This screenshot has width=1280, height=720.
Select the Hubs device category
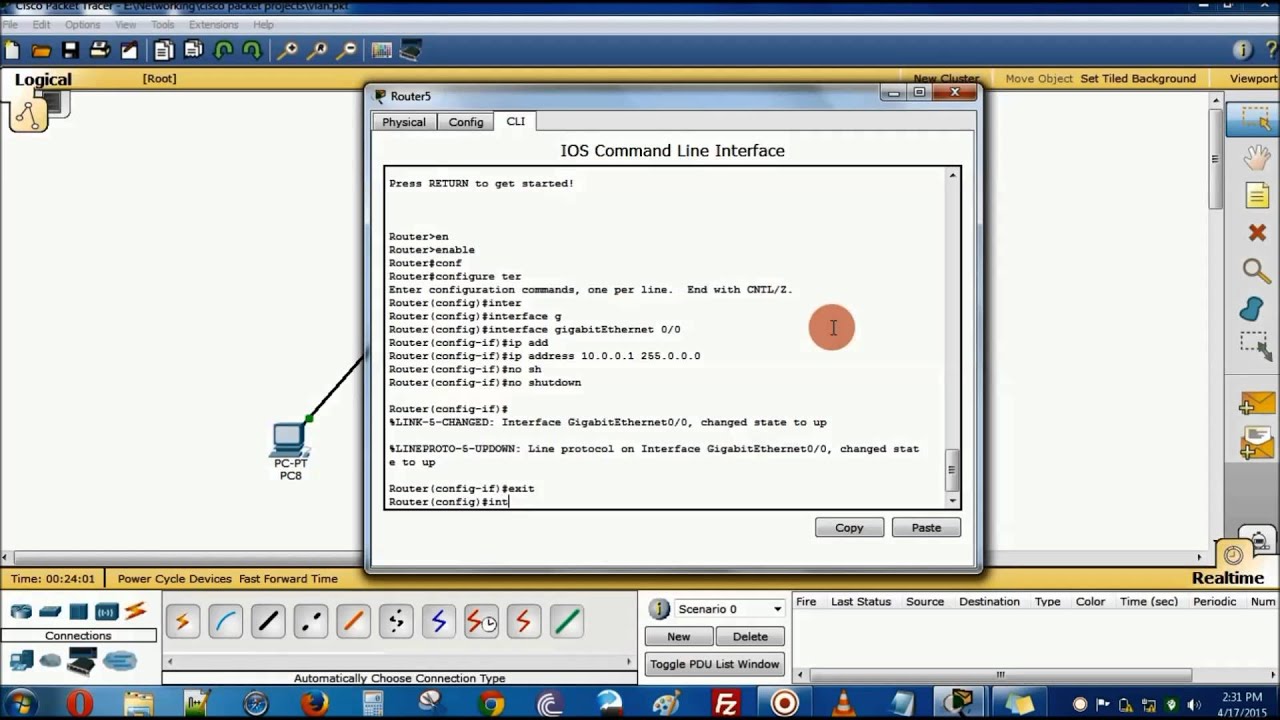click(78, 611)
